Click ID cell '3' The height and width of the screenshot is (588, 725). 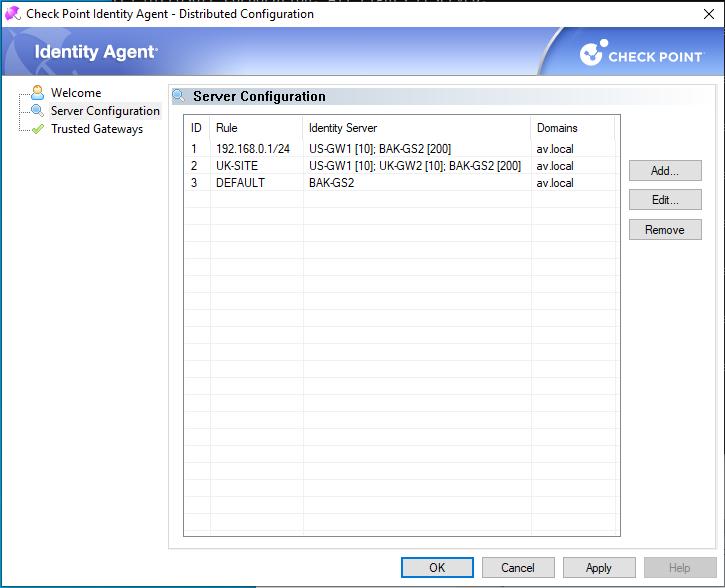pos(194,183)
